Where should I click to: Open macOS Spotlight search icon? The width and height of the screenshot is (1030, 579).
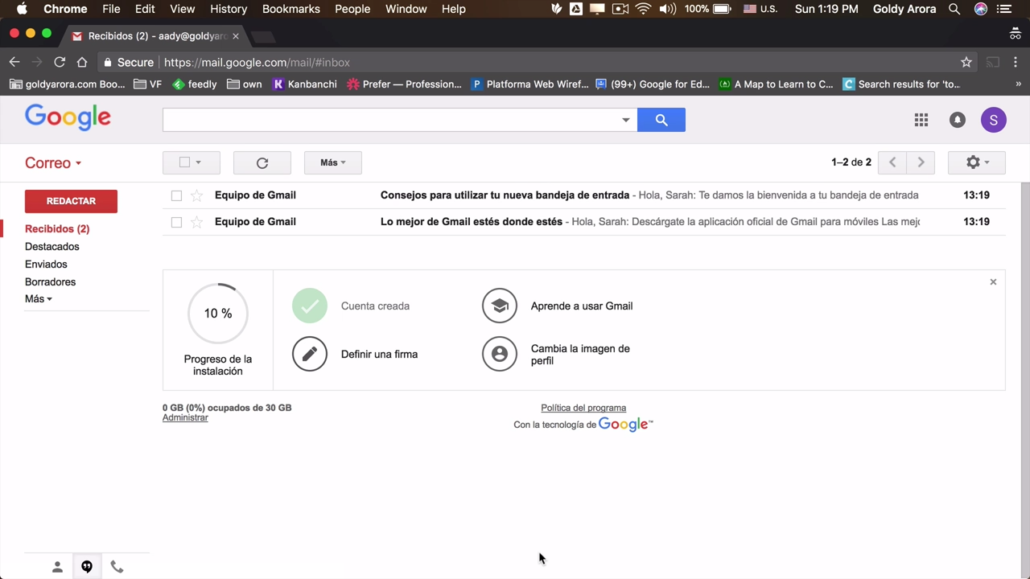[954, 9]
